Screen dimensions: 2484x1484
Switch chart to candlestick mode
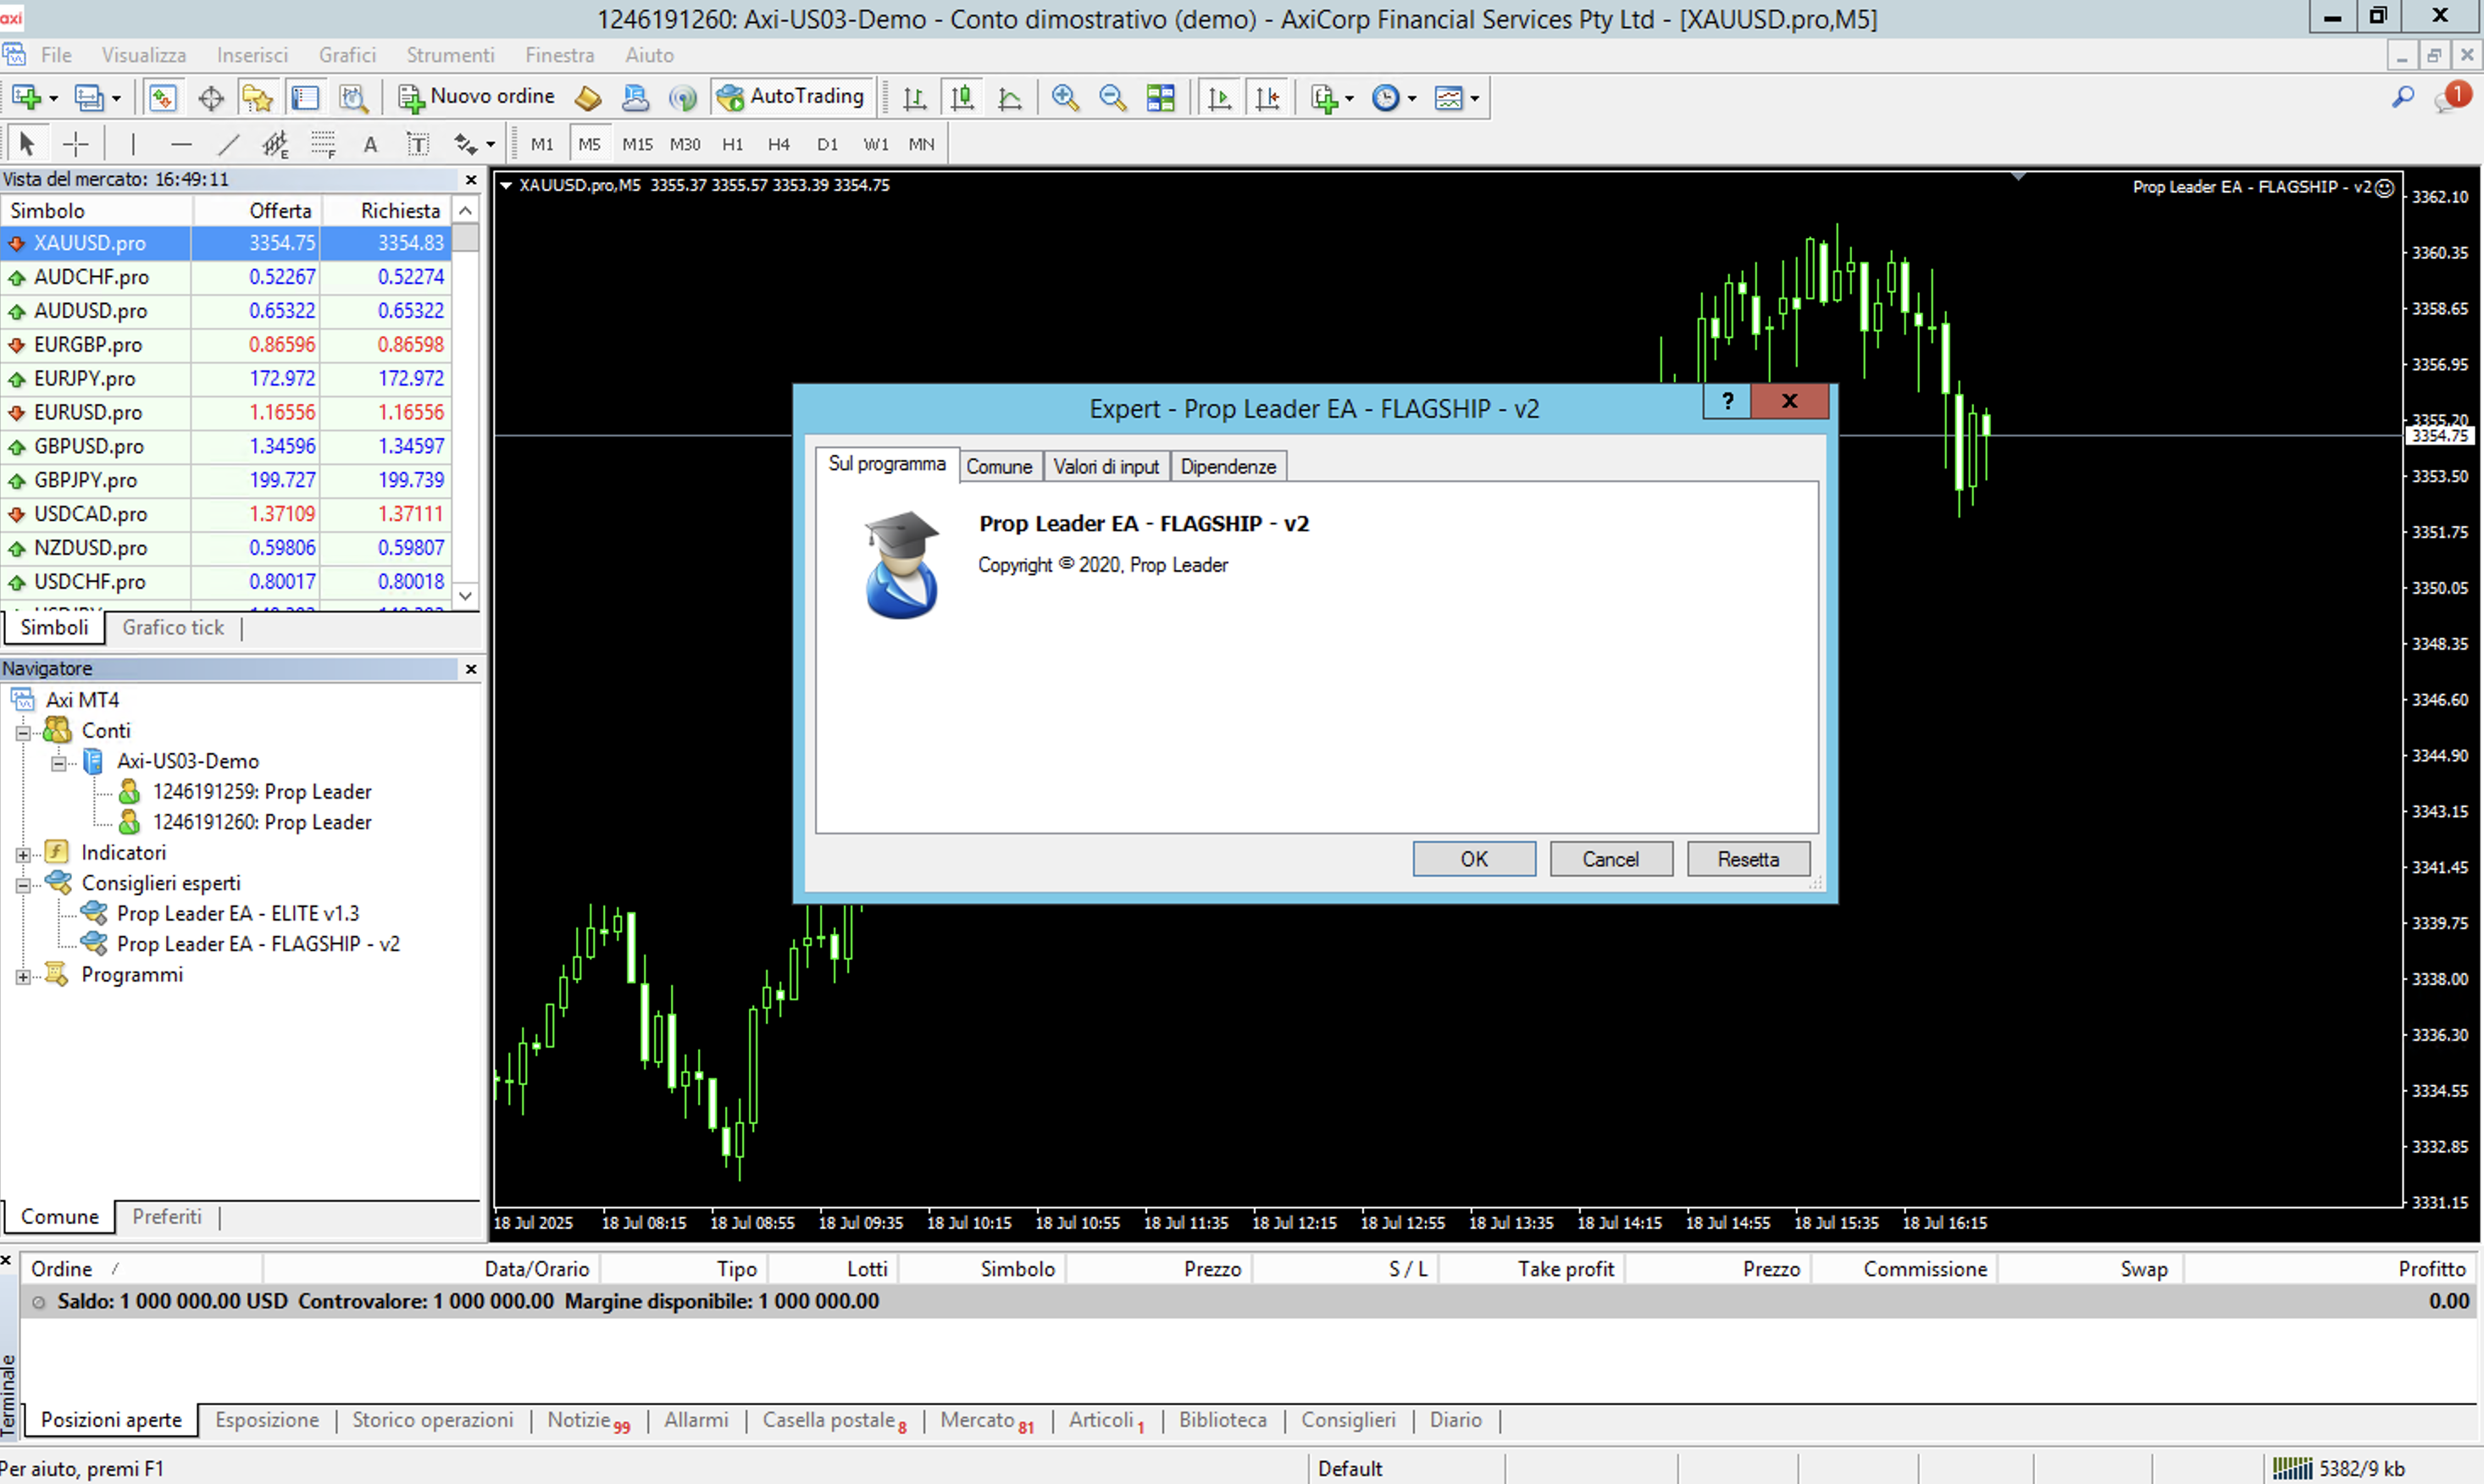pyautogui.click(x=962, y=97)
